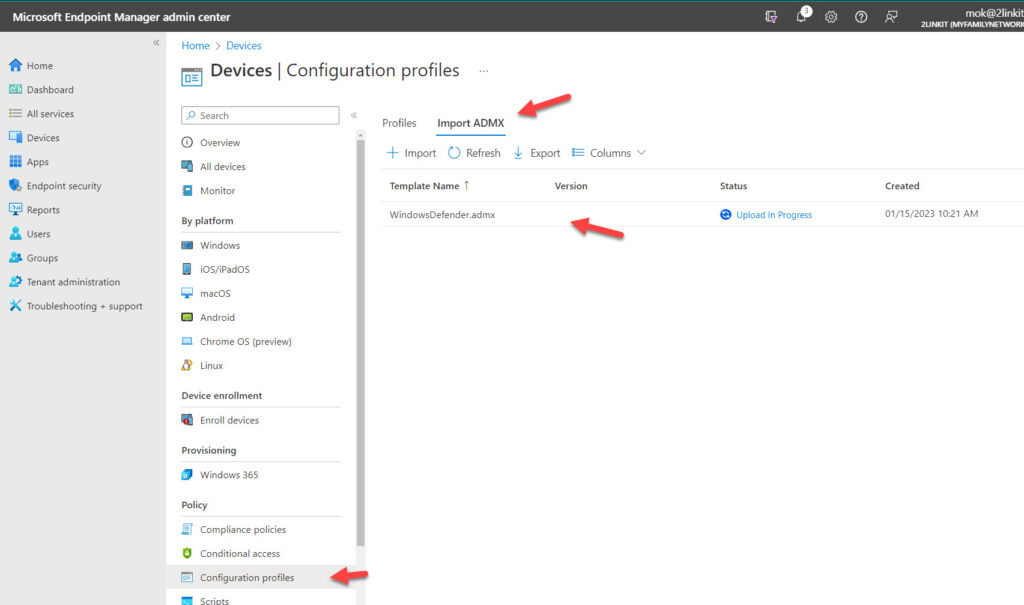
Task: Open the feedback person icon
Action: [x=891, y=17]
